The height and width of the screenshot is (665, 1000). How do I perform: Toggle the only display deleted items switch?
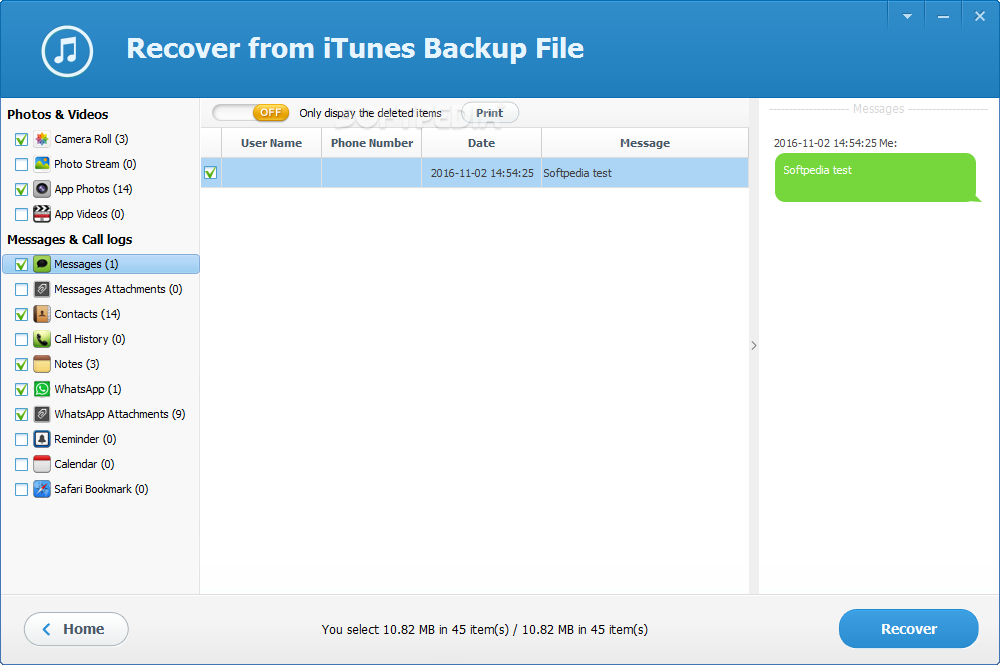click(251, 113)
